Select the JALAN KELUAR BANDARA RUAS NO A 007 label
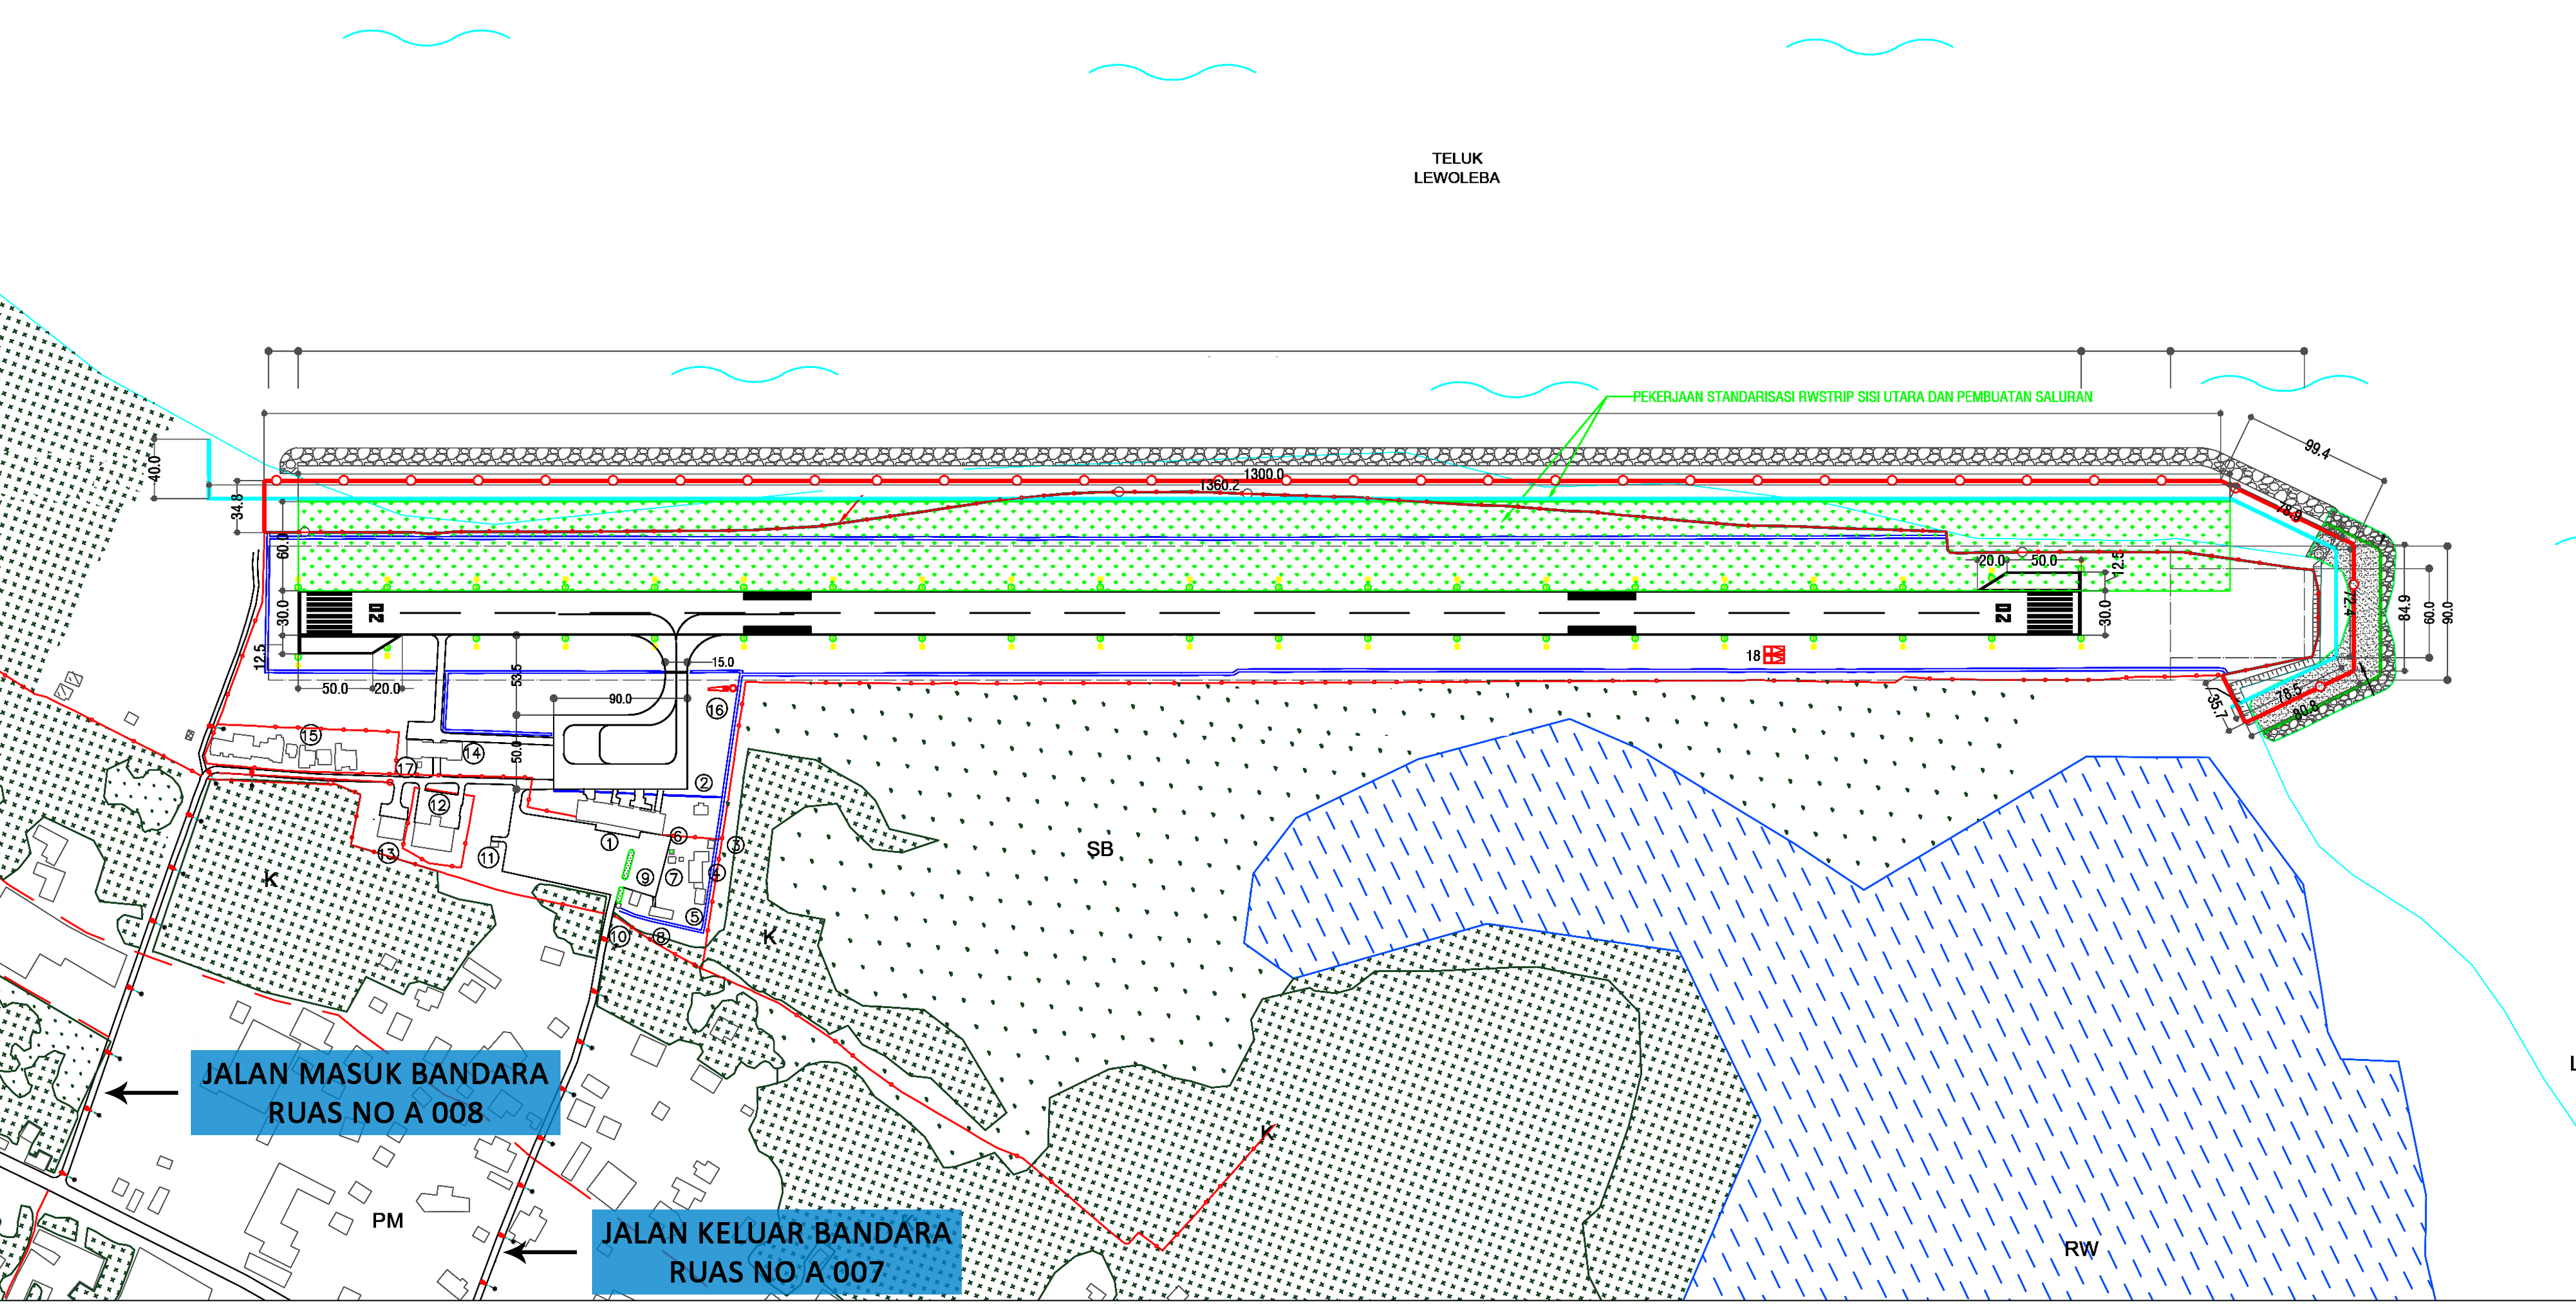 pyautogui.click(x=776, y=1252)
